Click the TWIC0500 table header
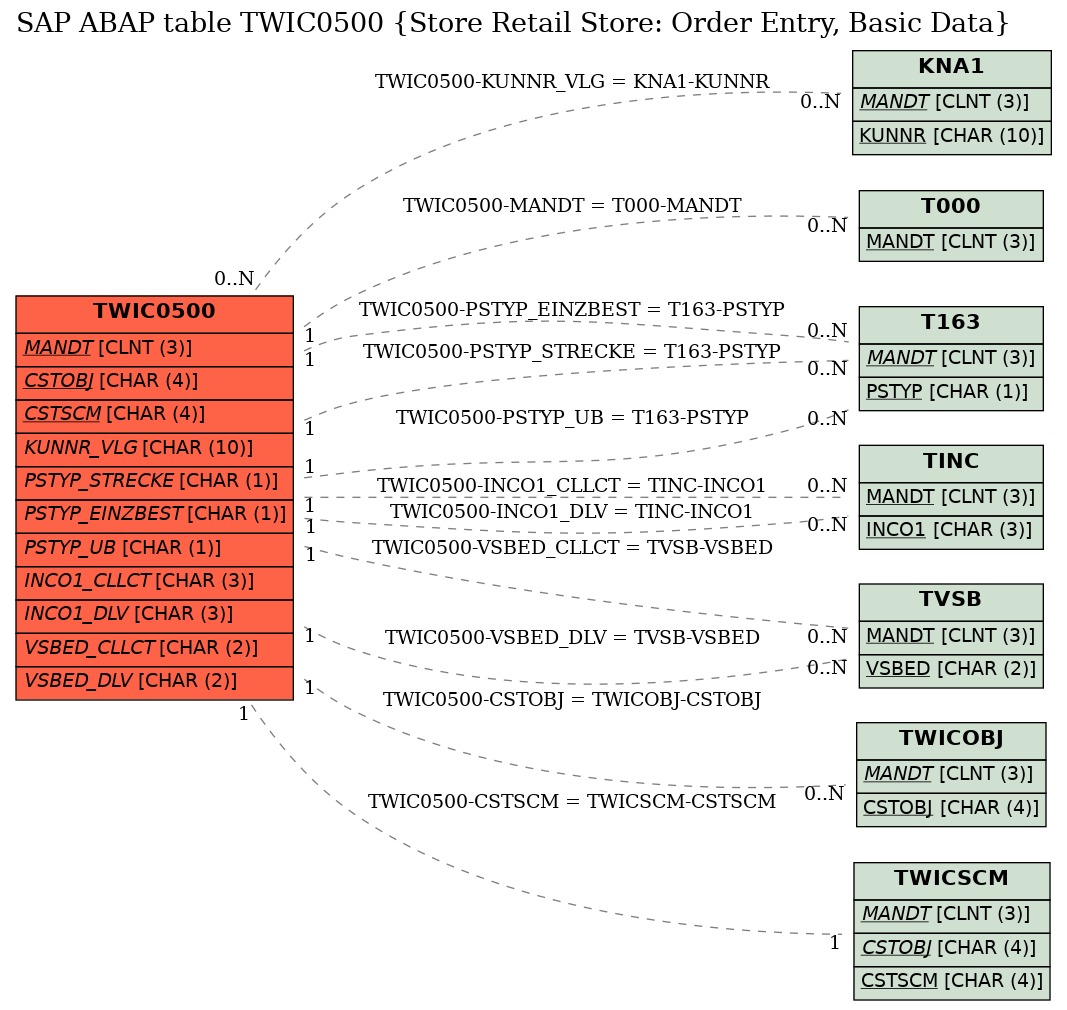 [x=154, y=312]
